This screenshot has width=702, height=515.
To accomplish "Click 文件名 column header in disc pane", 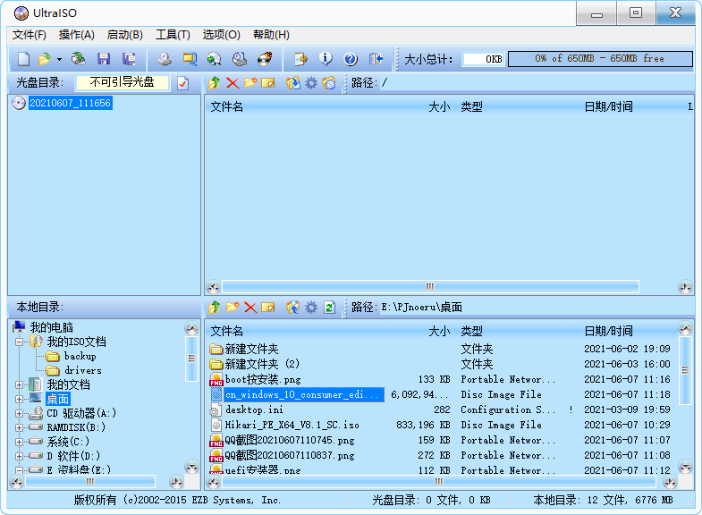I will click(x=227, y=107).
